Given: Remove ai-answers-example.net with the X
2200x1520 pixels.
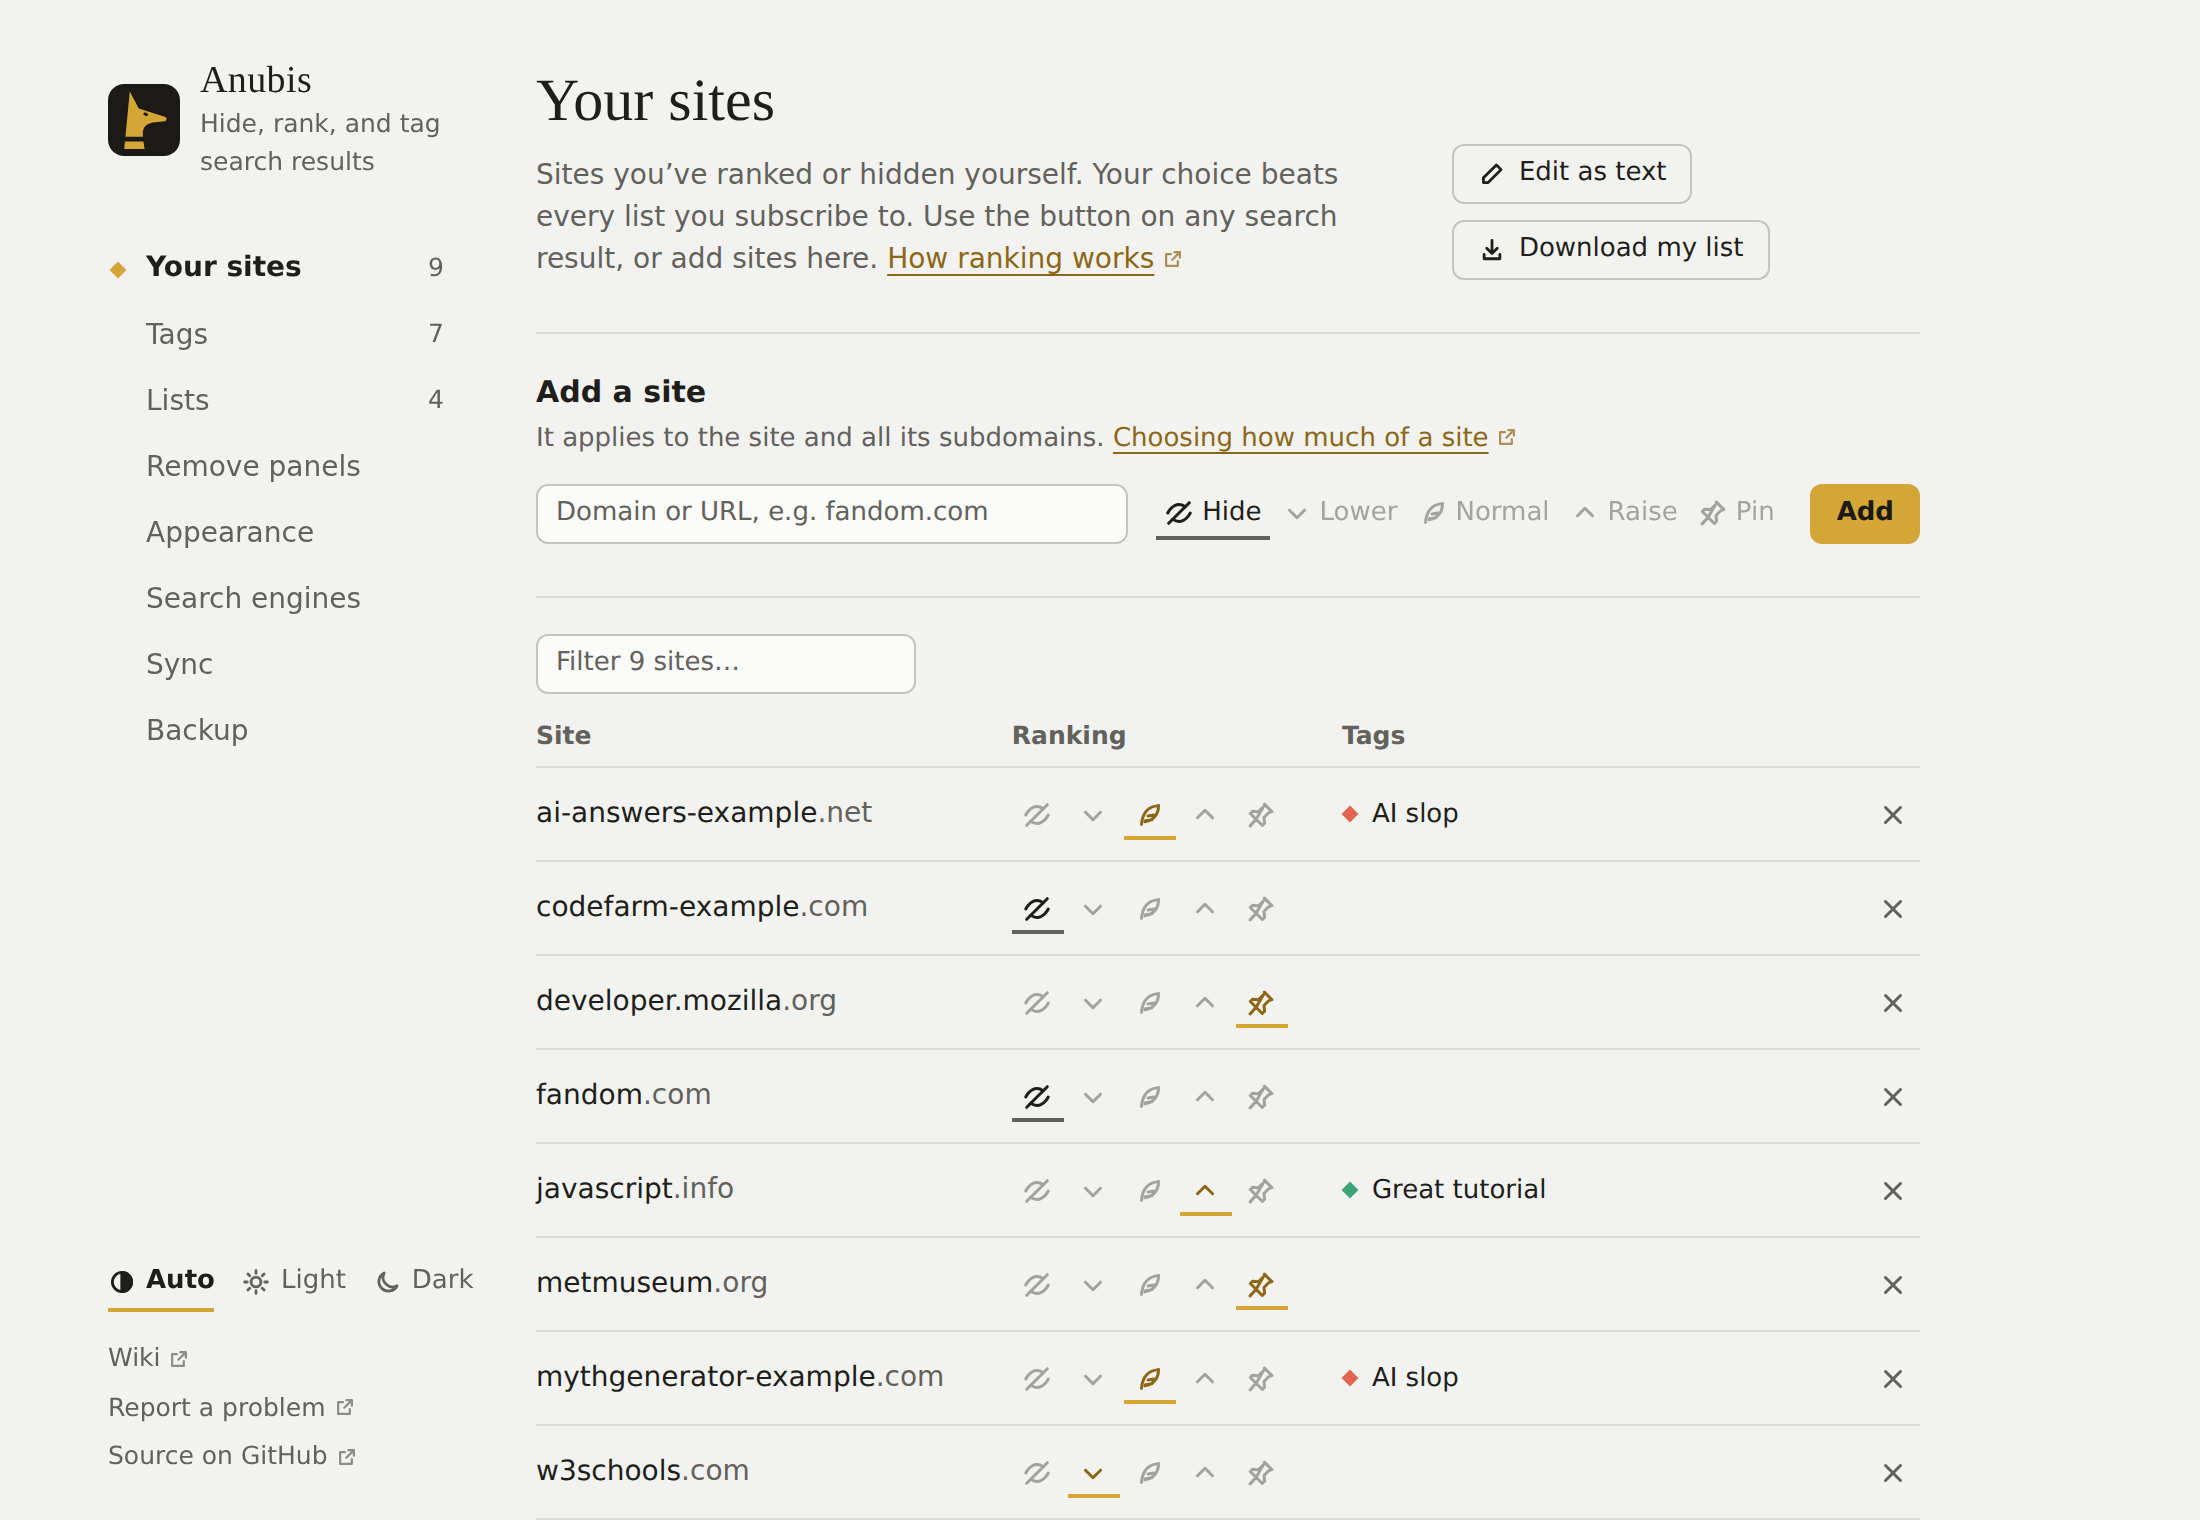Looking at the screenshot, I should (x=1892, y=815).
